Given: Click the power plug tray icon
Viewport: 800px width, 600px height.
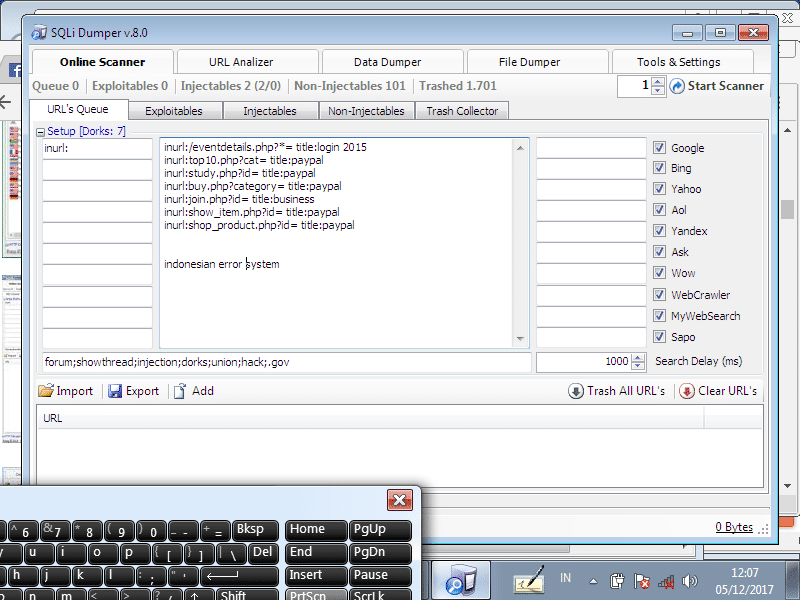Looking at the screenshot, I should coord(617,581).
